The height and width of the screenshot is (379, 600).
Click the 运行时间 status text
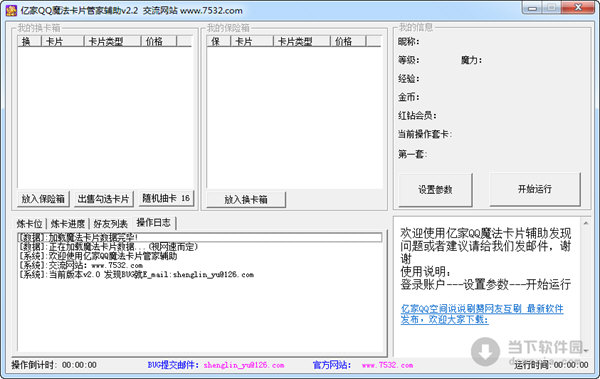click(x=551, y=365)
